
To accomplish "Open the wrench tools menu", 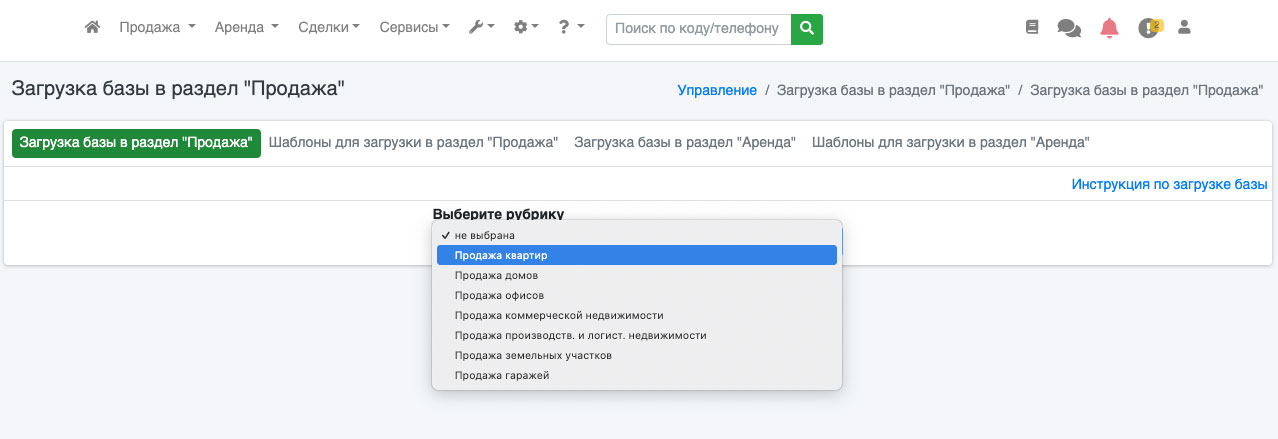I will (x=481, y=28).
